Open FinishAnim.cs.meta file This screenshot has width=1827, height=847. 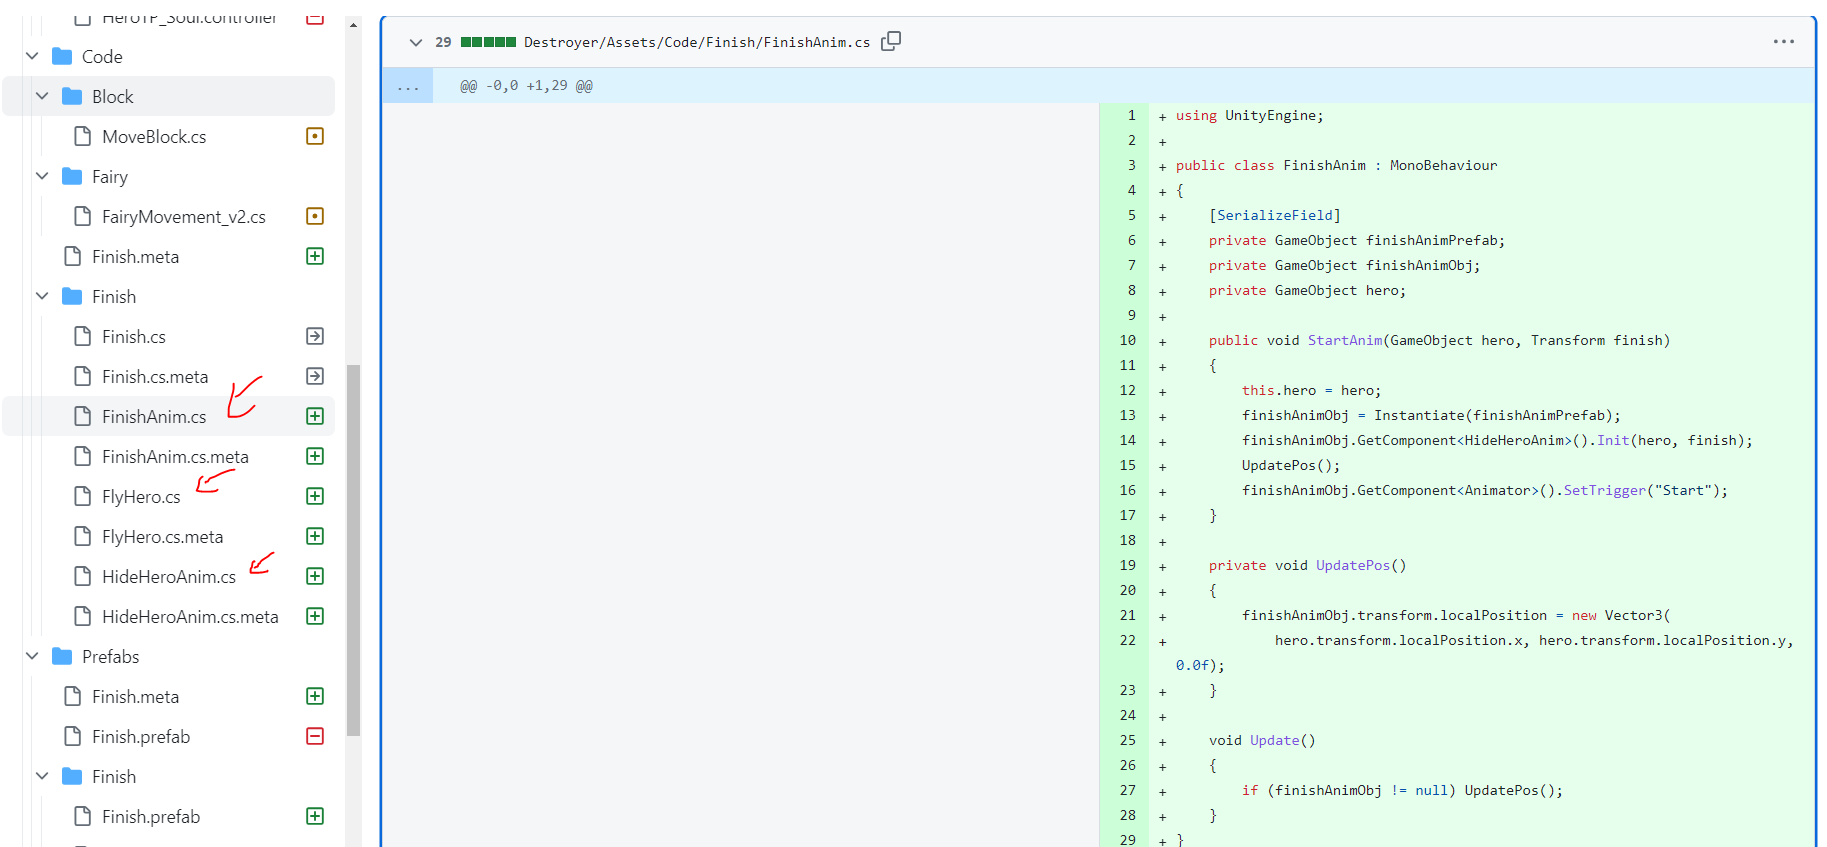(x=175, y=457)
